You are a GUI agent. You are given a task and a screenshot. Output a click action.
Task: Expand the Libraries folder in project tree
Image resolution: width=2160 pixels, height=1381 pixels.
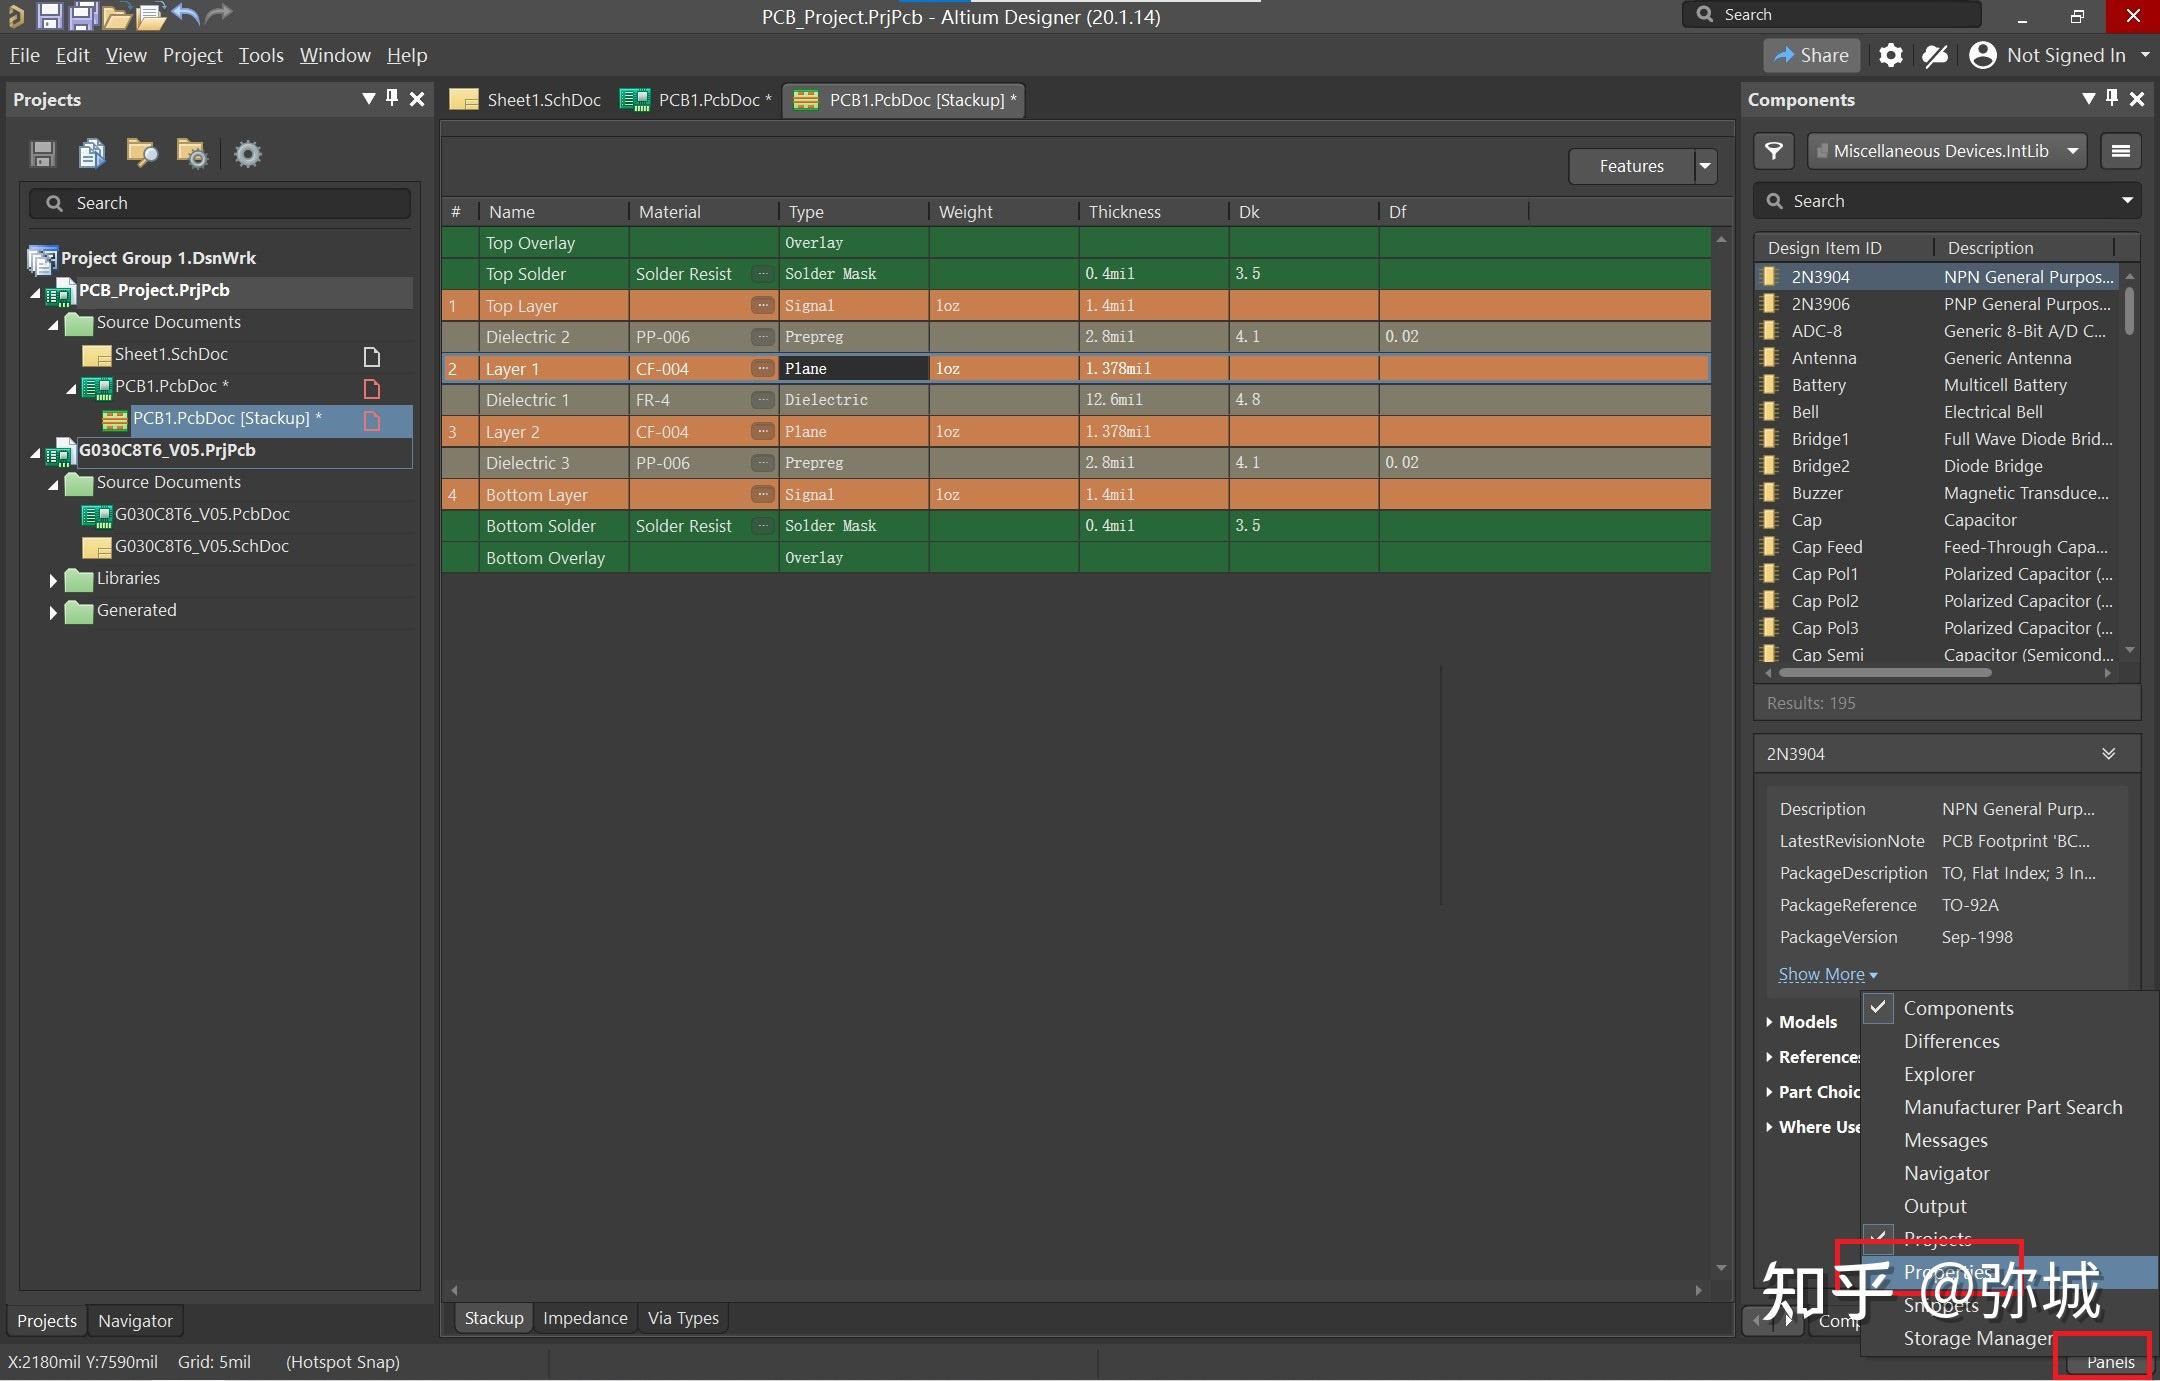click(x=53, y=579)
